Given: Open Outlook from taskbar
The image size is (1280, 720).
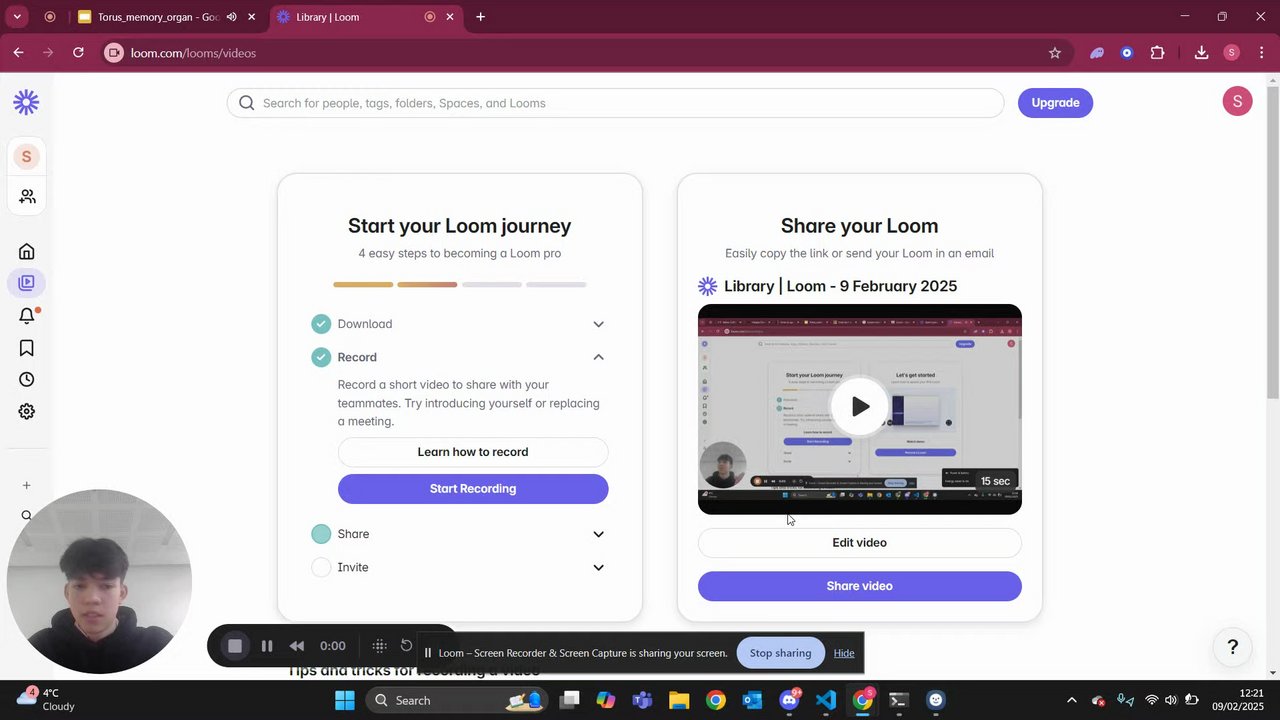Looking at the screenshot, I should pos(752,700).
